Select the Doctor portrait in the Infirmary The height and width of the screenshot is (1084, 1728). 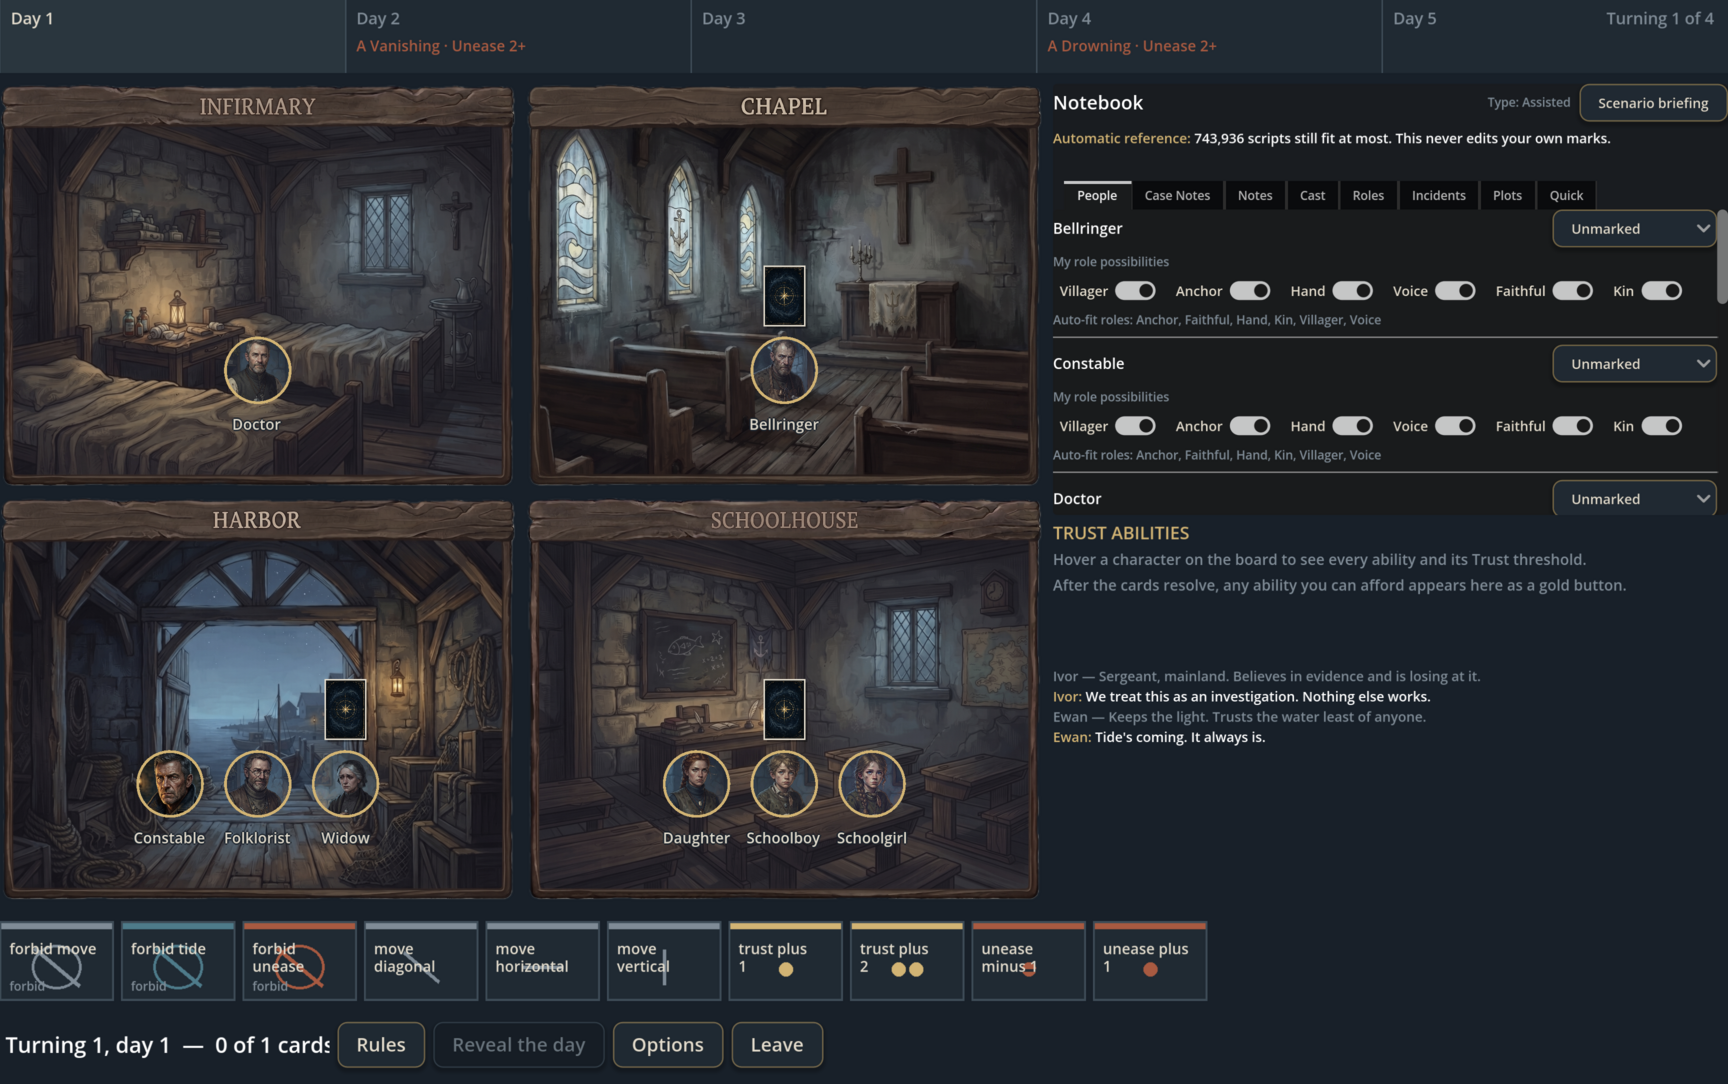[257, 370]
